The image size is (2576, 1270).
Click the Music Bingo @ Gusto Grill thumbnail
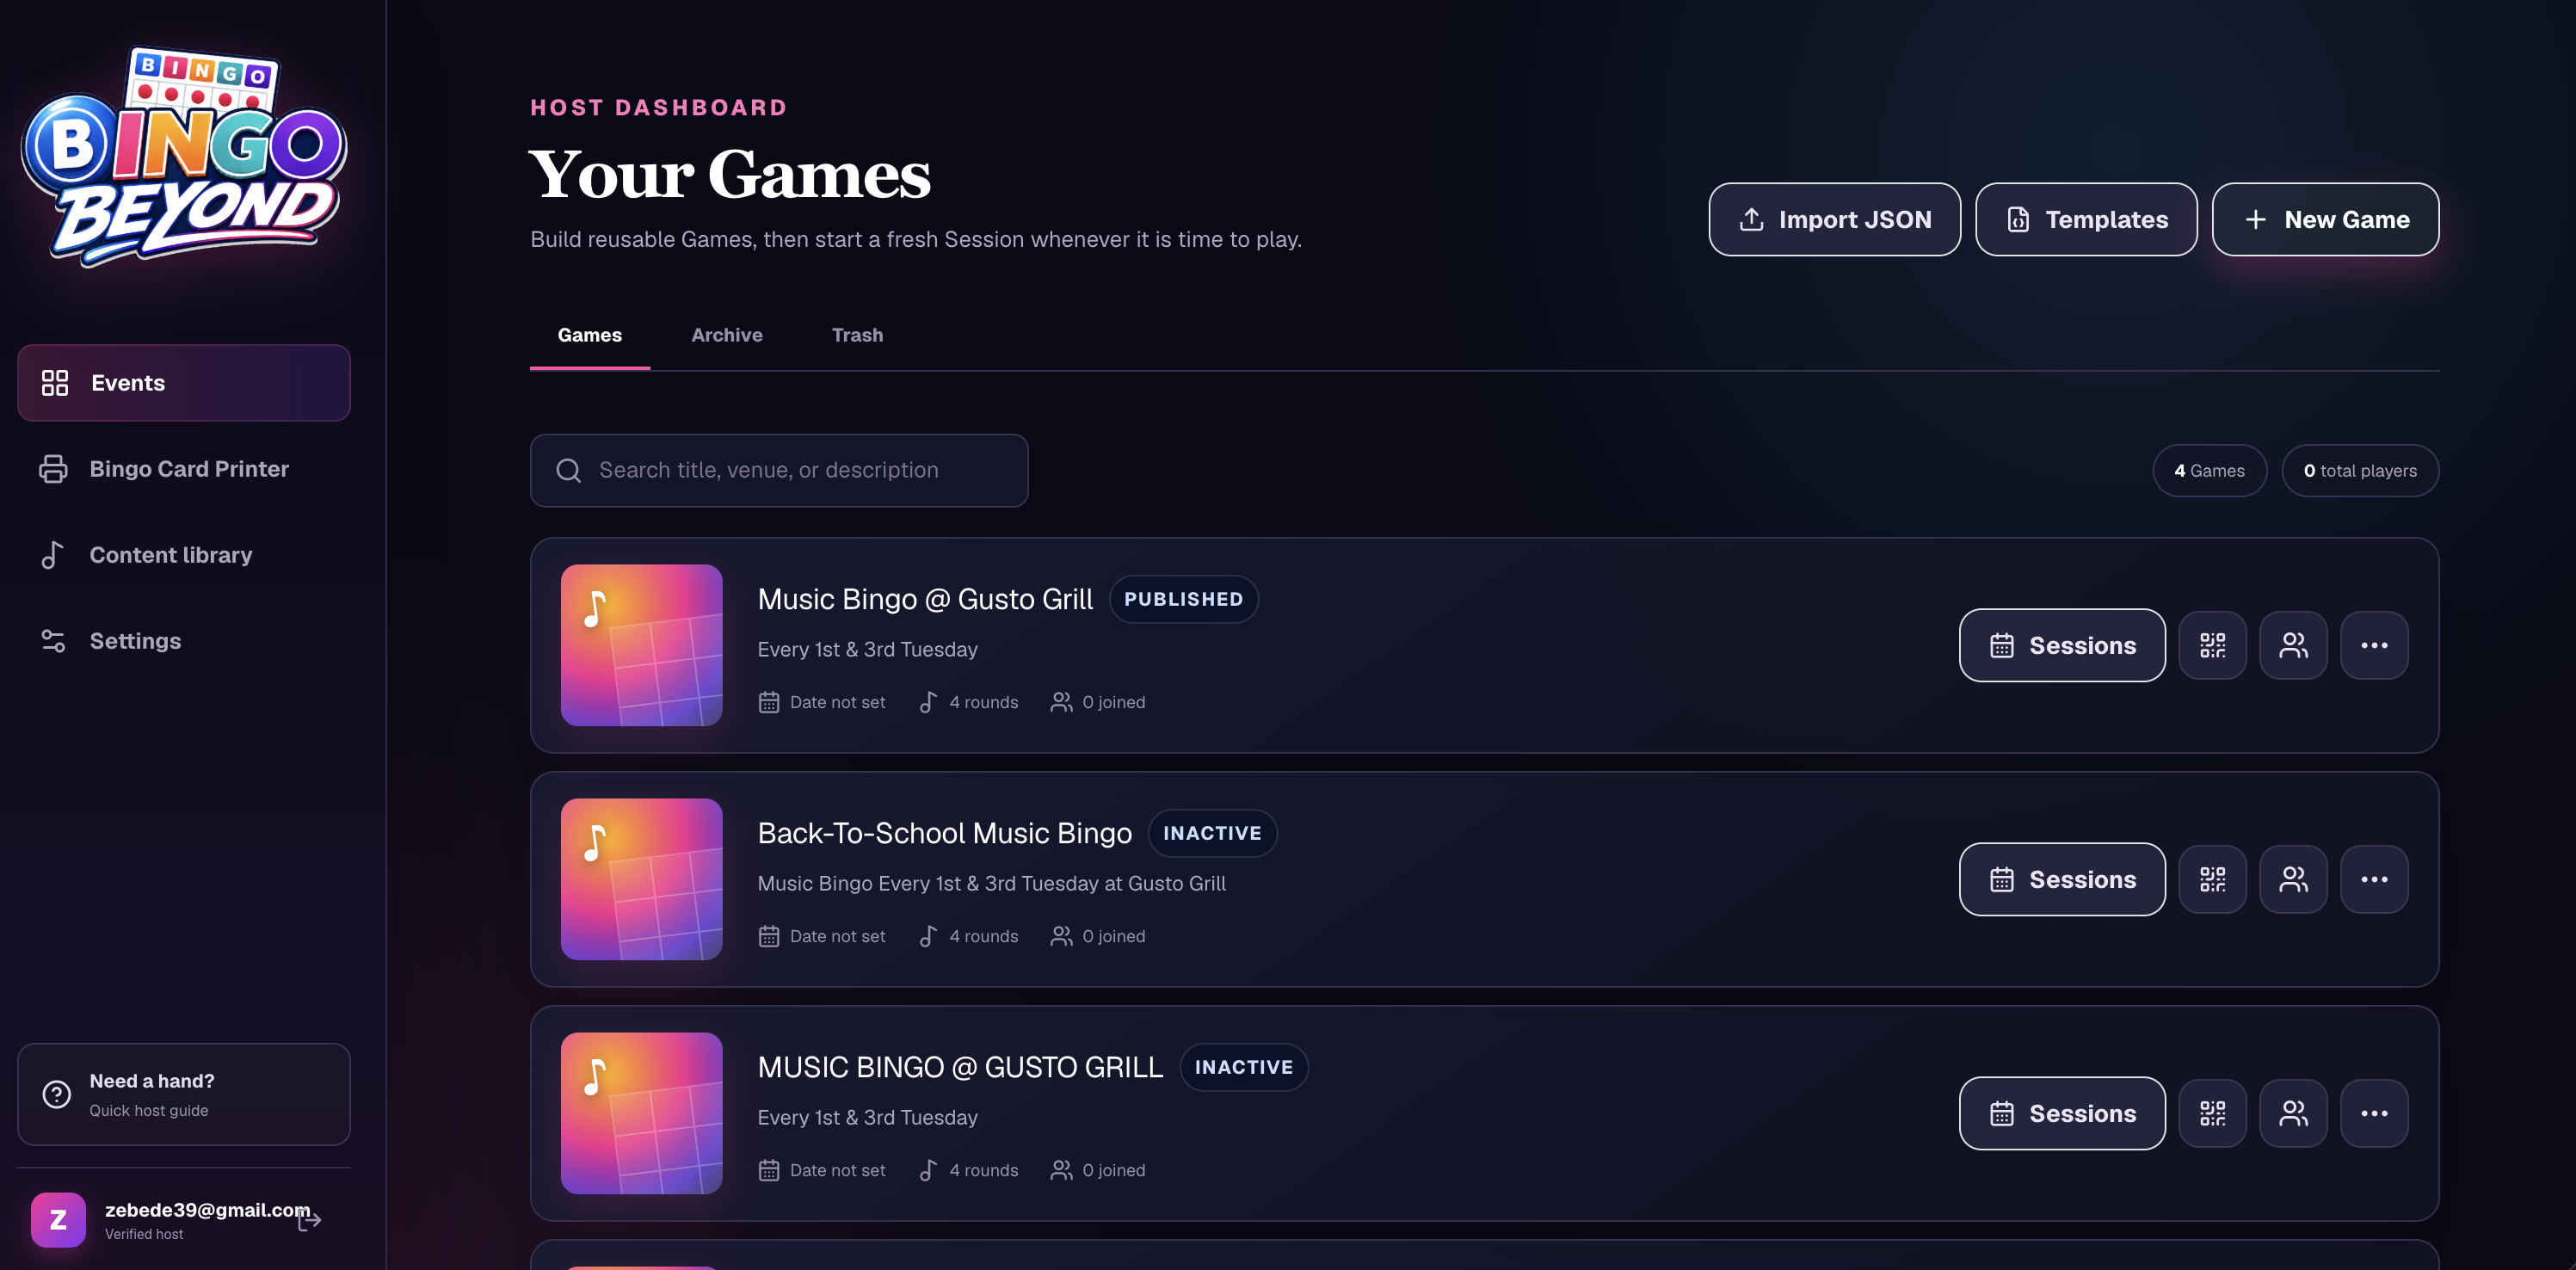coord(642,645)
